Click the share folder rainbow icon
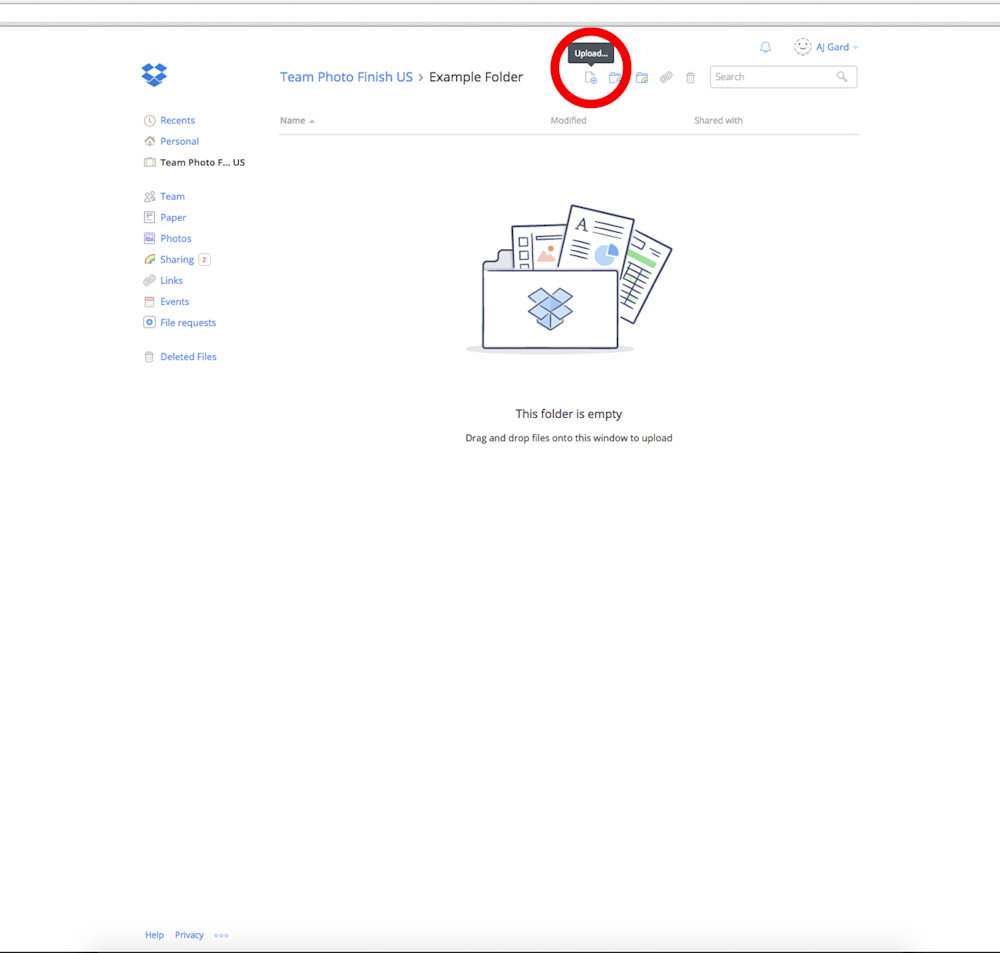The image size is (1000, 953). [x=642, y=78]
